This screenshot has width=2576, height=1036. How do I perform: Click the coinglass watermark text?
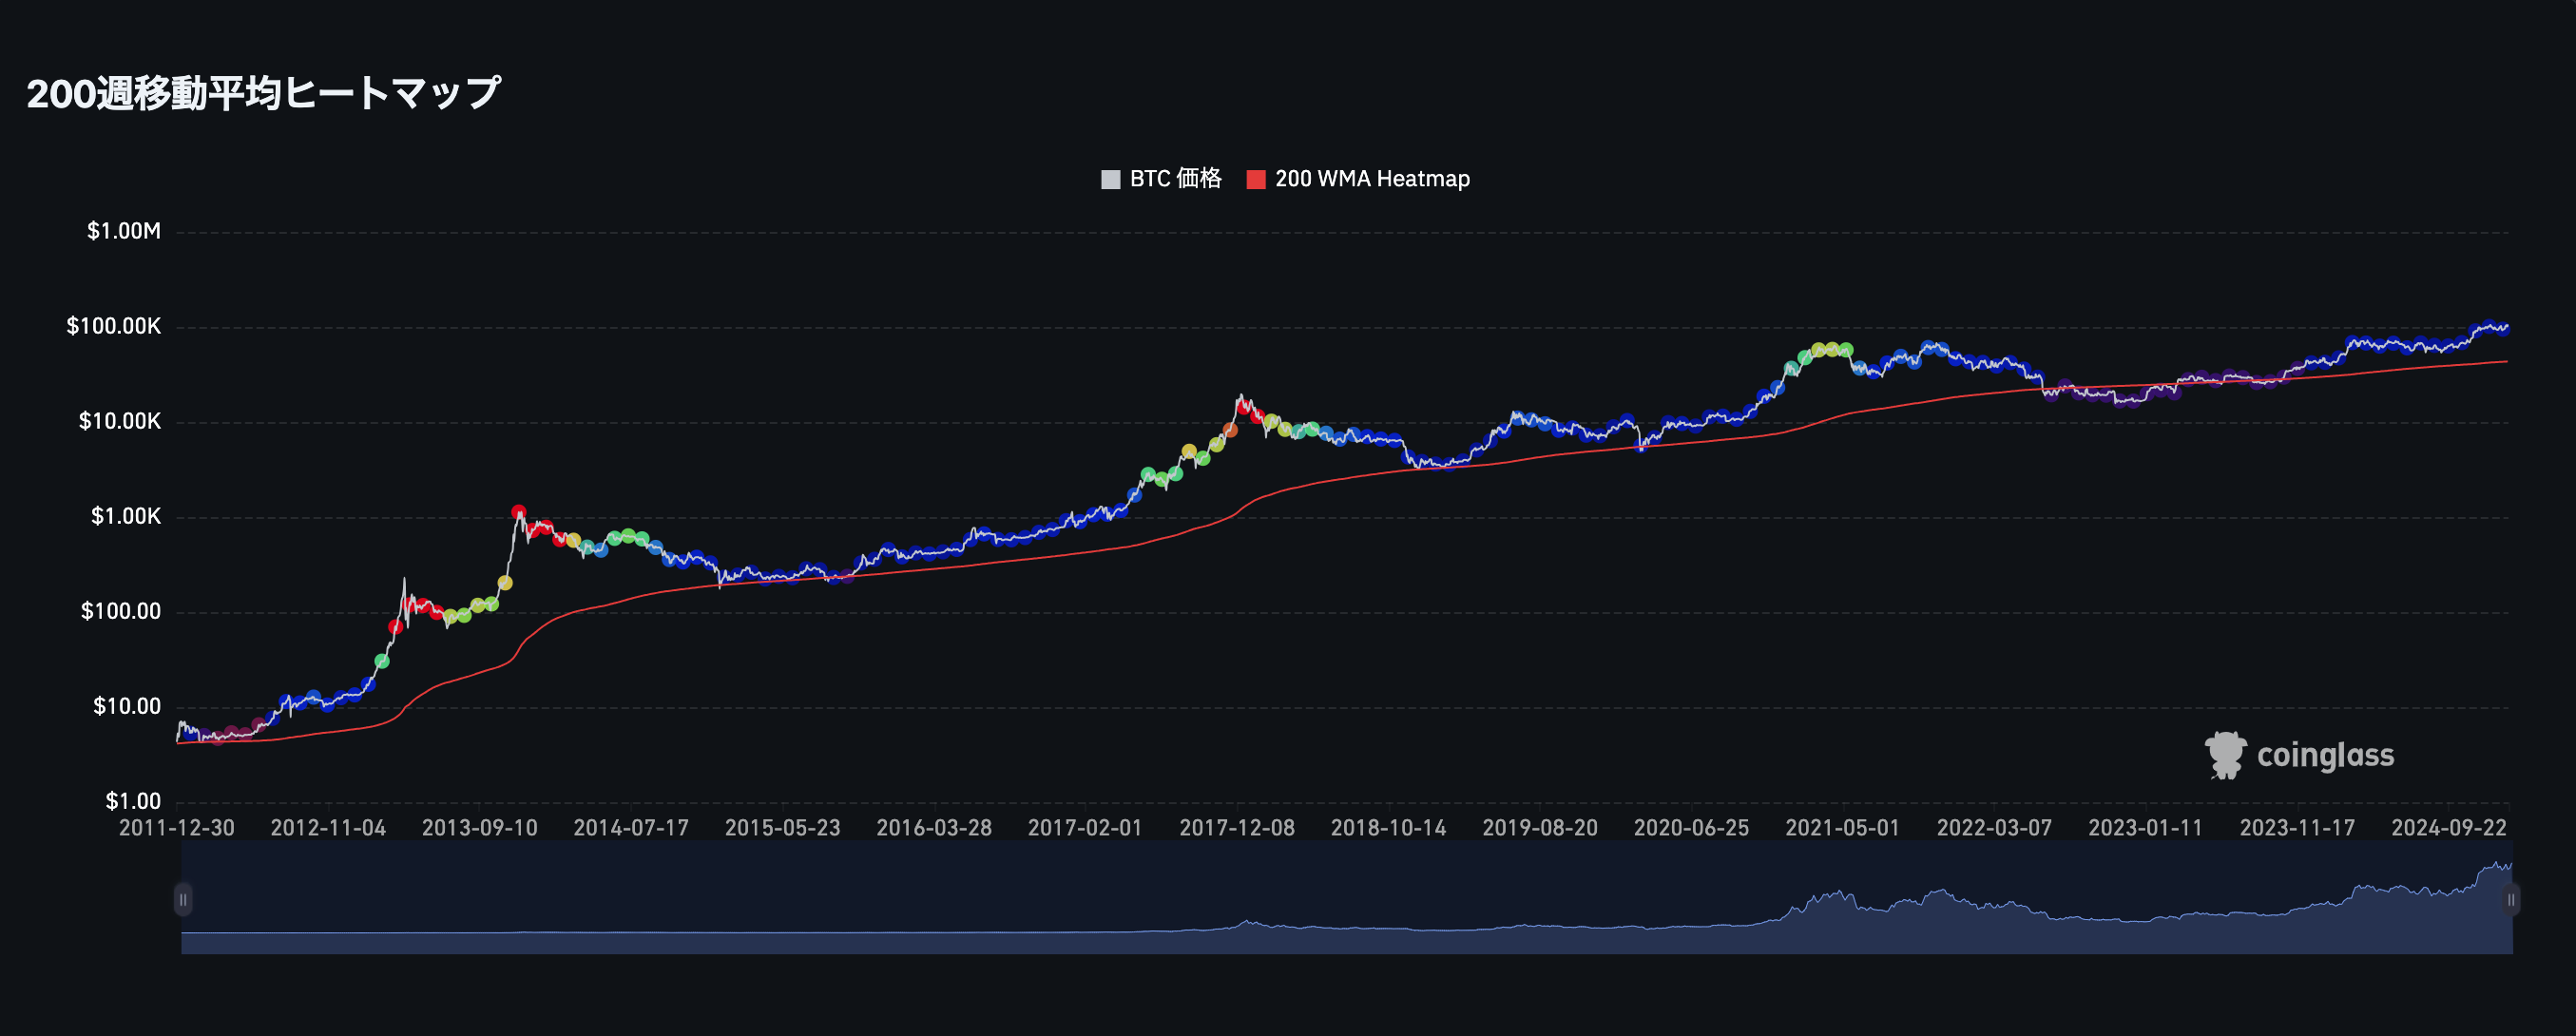point(2325,756)
